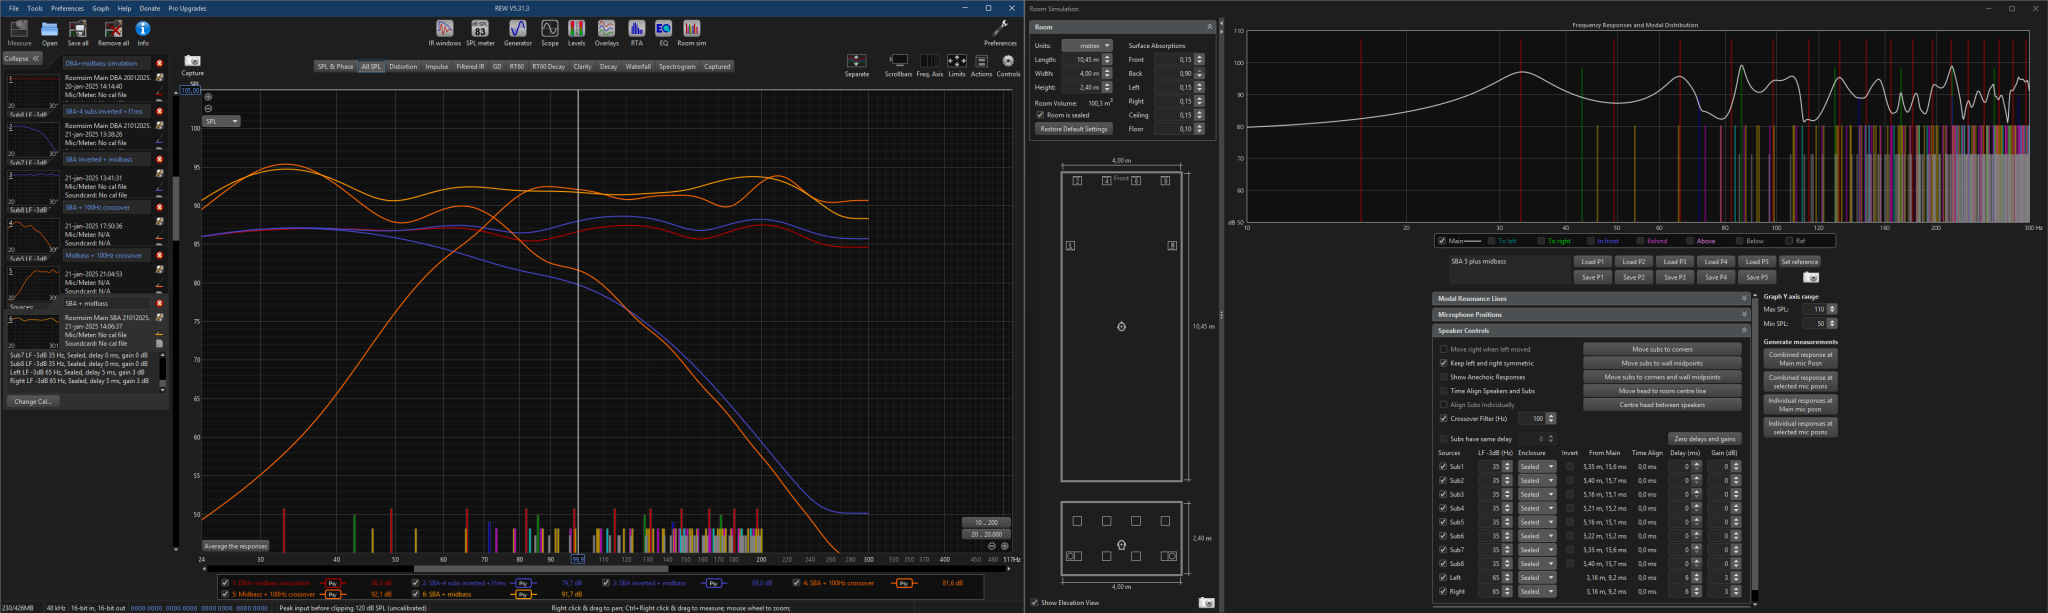Open a measurement file with Open icon

click(49, 29)
